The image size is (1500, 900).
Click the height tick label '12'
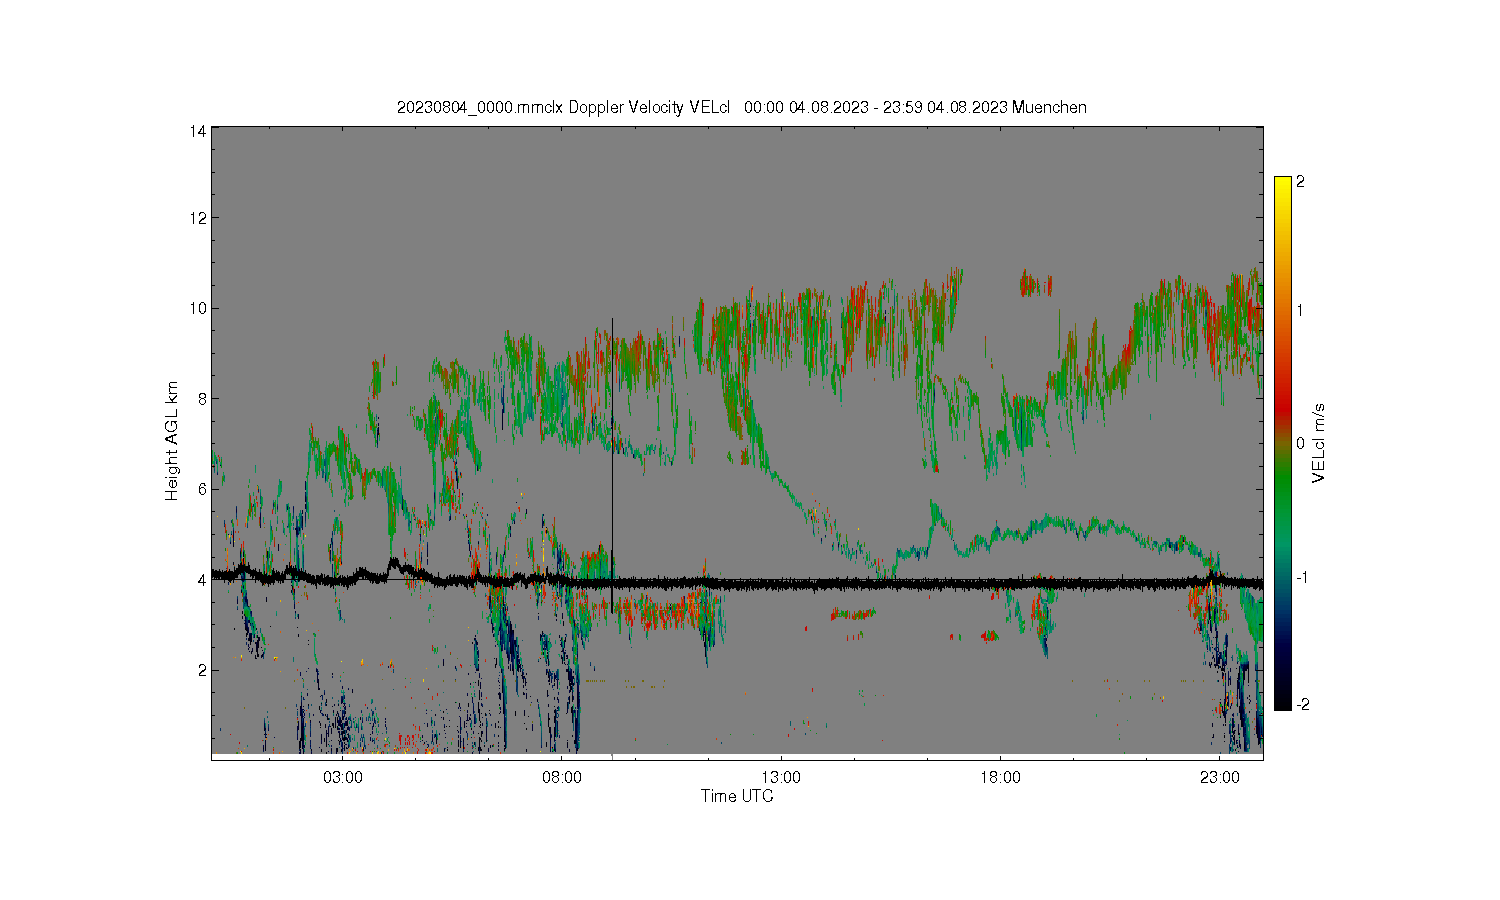coord(198,218)
